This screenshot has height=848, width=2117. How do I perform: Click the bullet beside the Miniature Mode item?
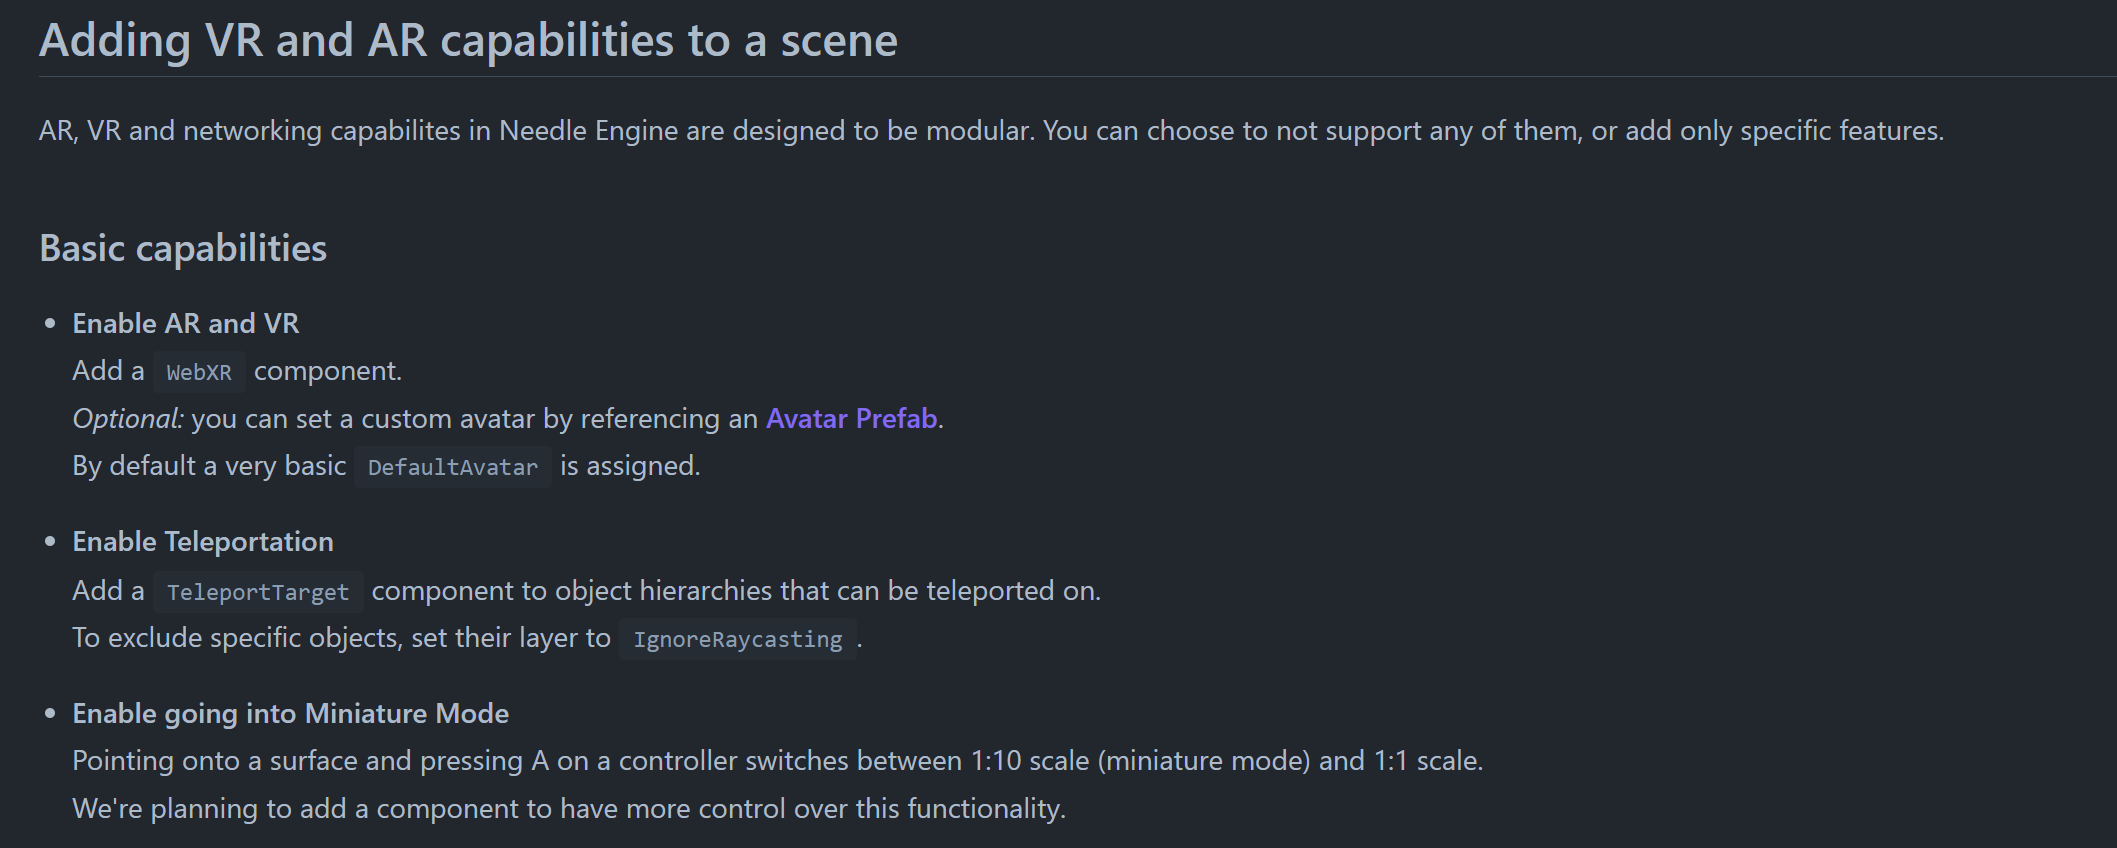[x=50, y=713]
